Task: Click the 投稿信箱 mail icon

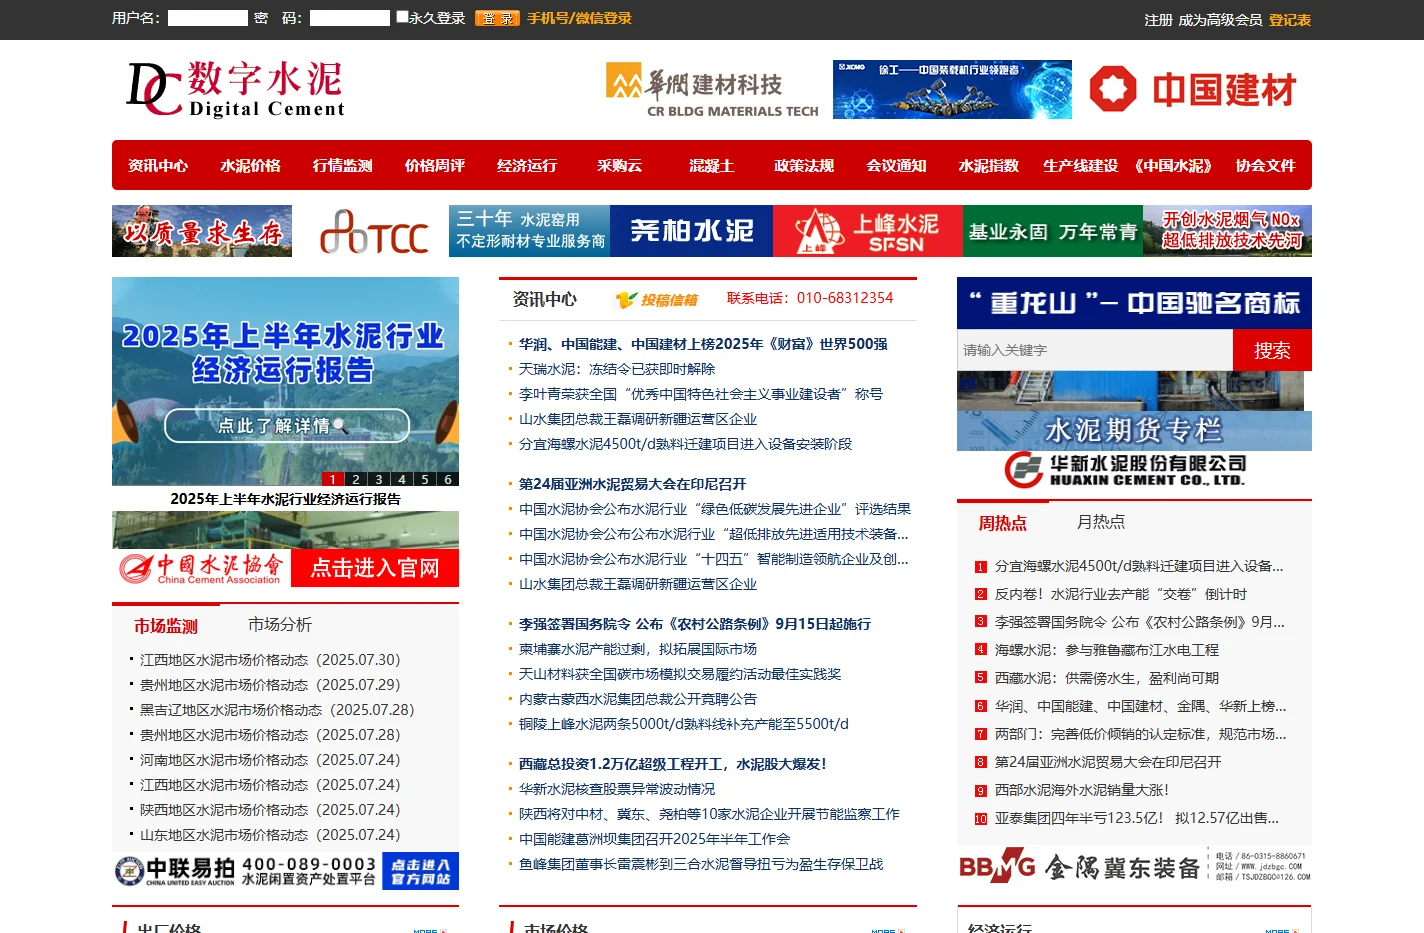Action: pos(656,299)
